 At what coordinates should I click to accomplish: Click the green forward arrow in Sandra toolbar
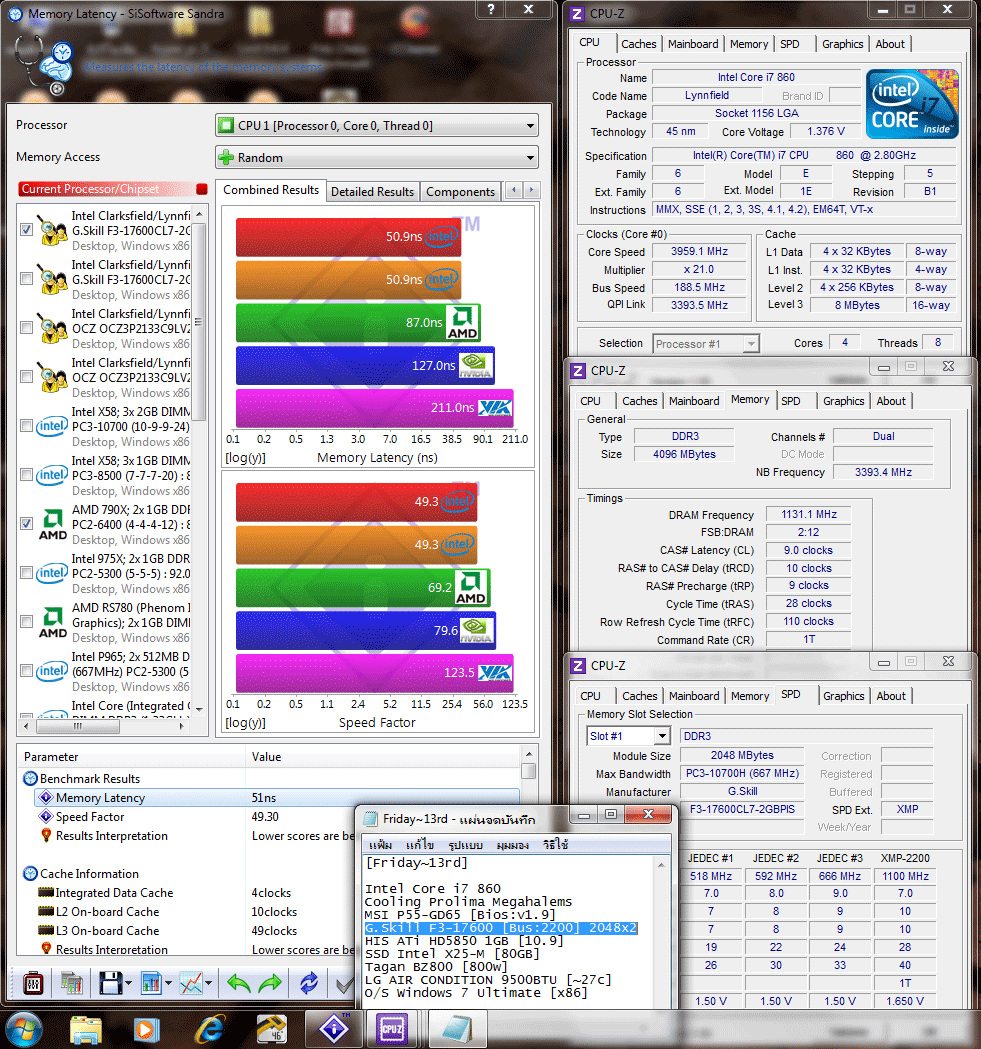pos(270,983)
